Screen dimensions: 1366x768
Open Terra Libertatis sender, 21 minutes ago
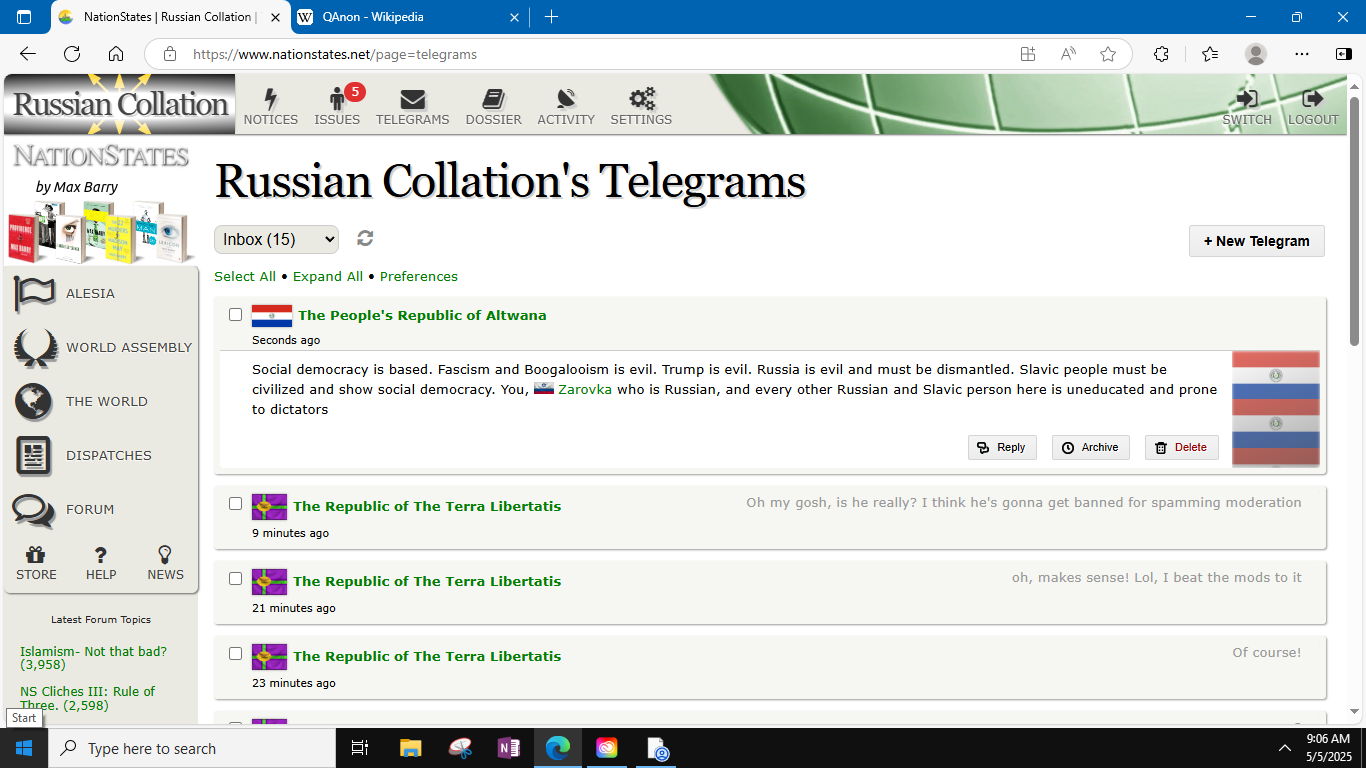point(427,581)
